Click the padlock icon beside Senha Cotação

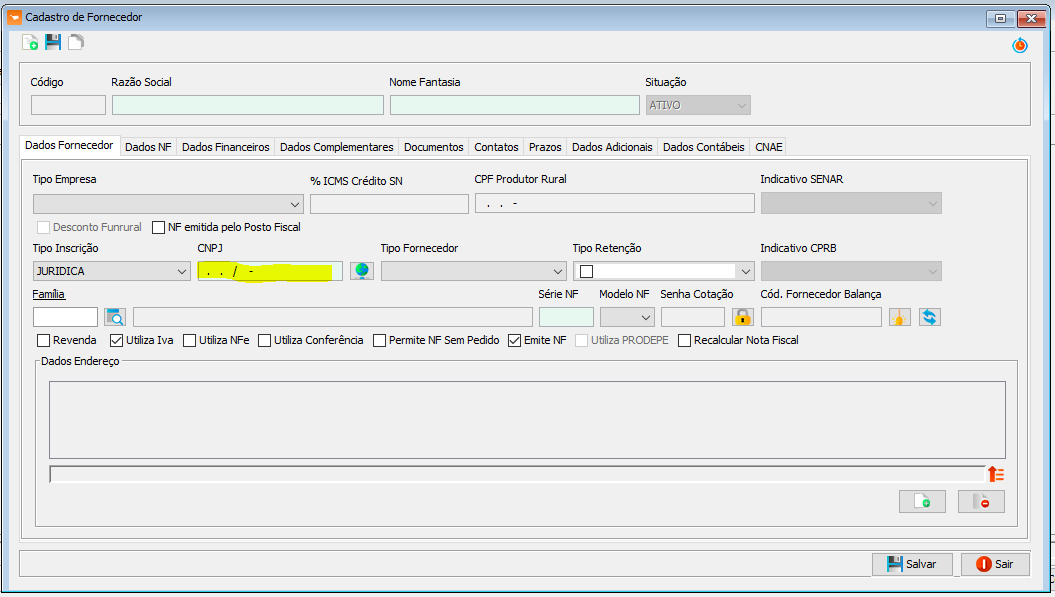[x=742, y=317]
